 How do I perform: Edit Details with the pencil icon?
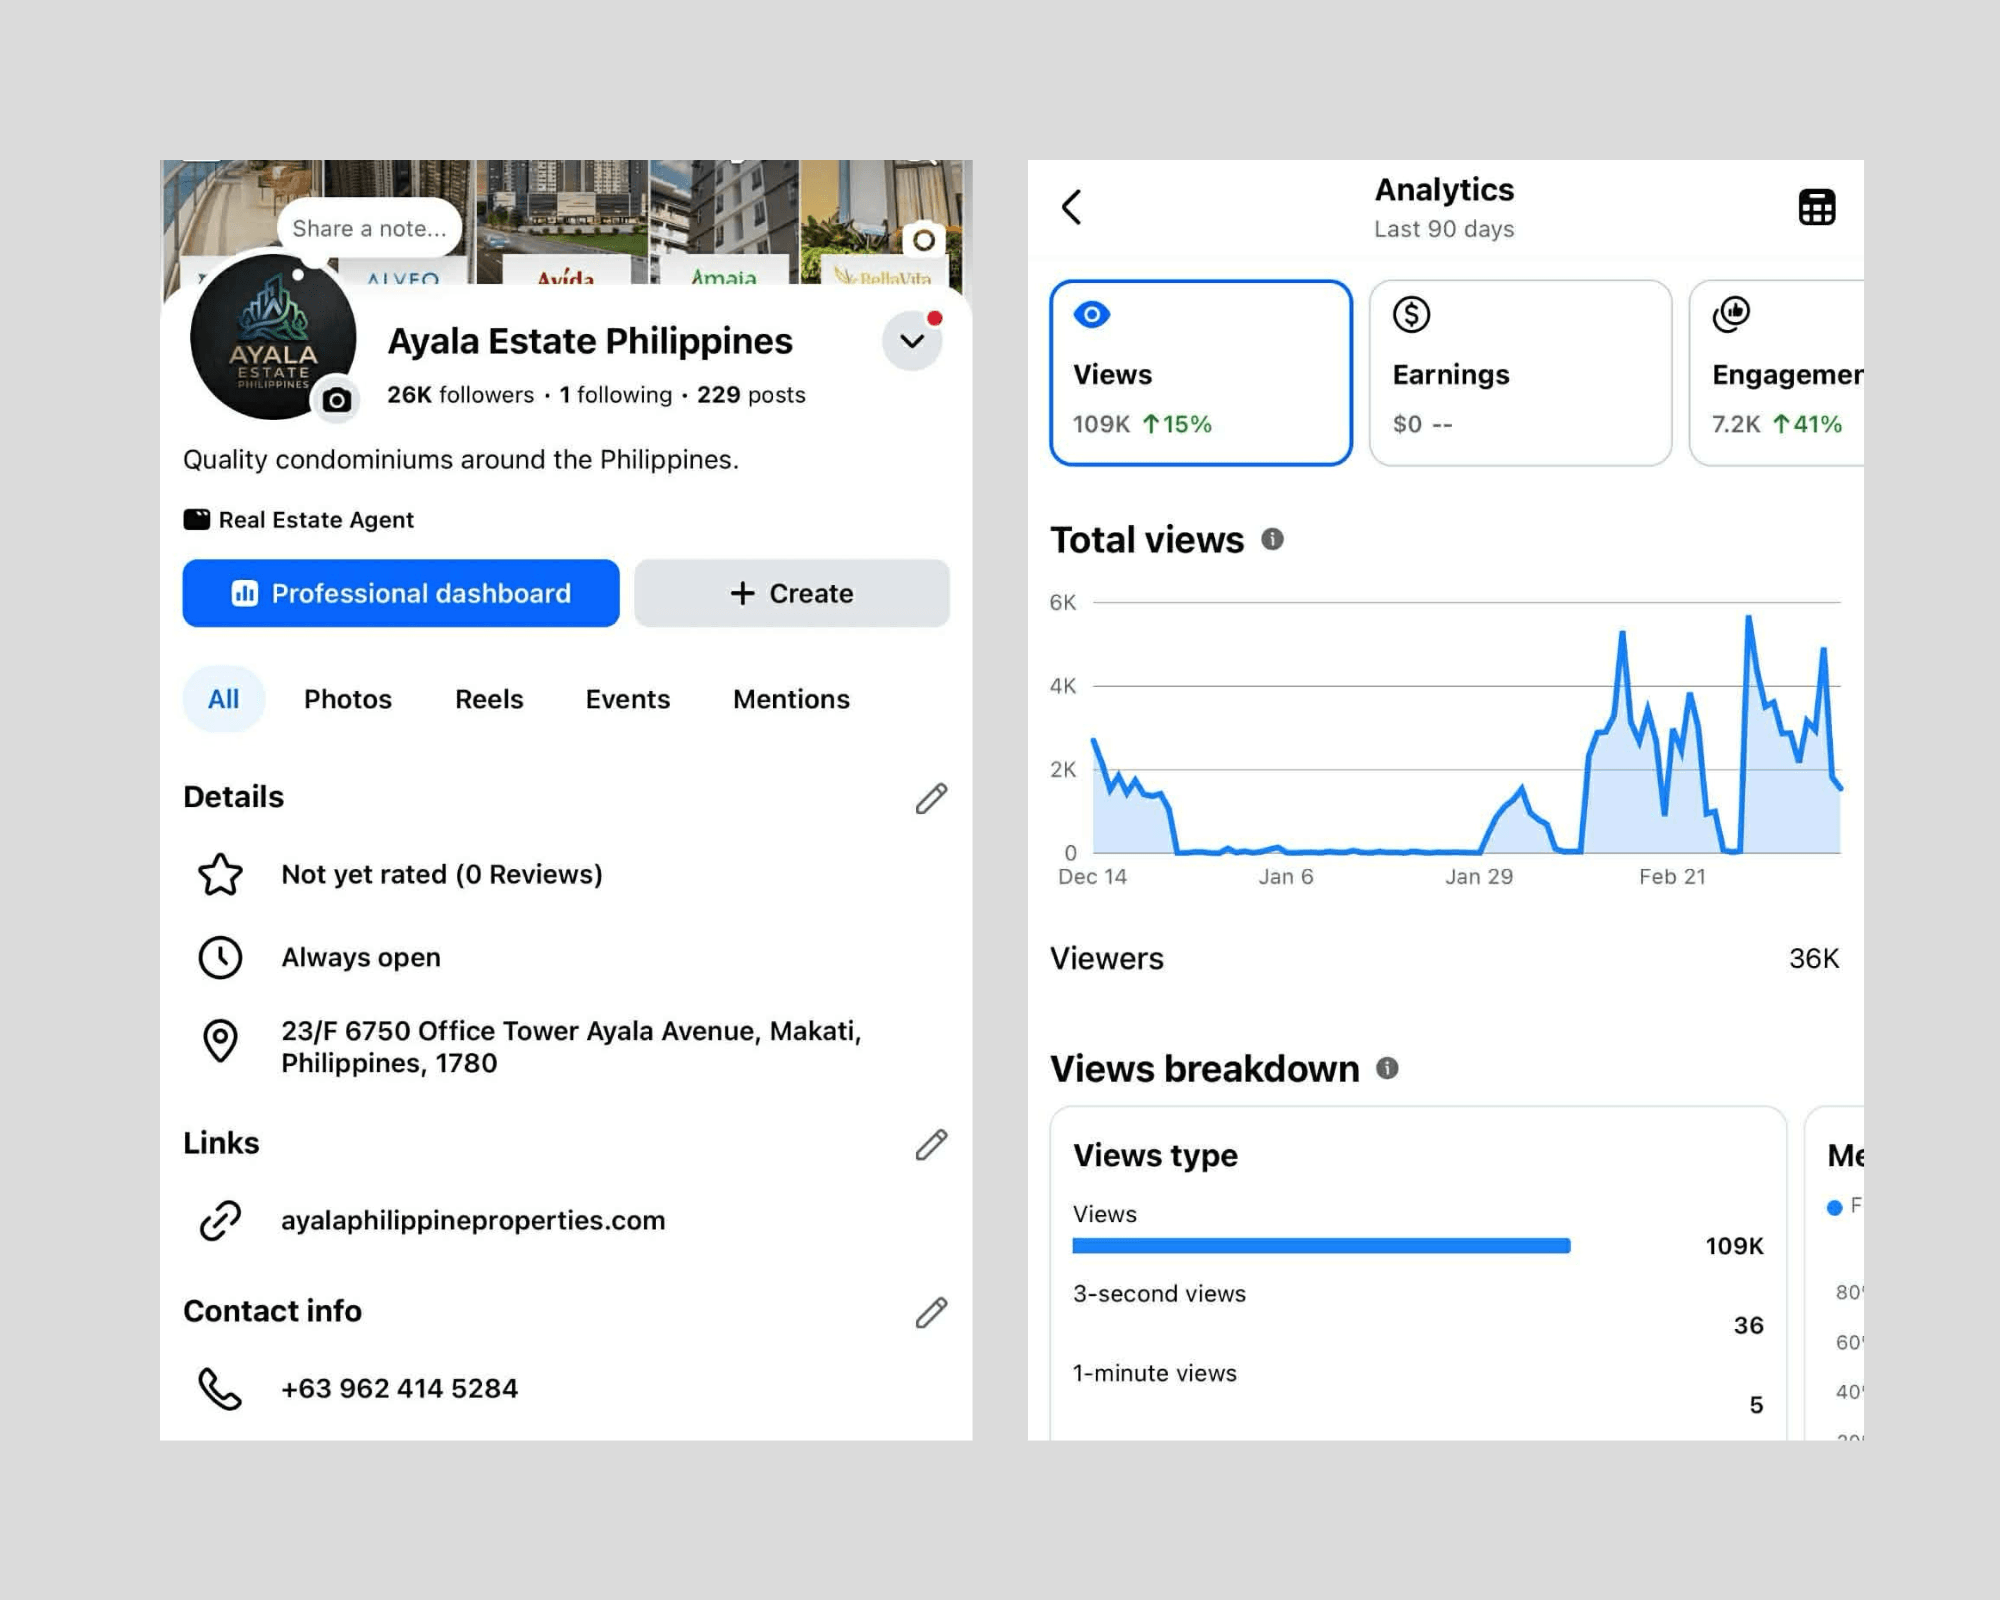click(x=931, y=798)
